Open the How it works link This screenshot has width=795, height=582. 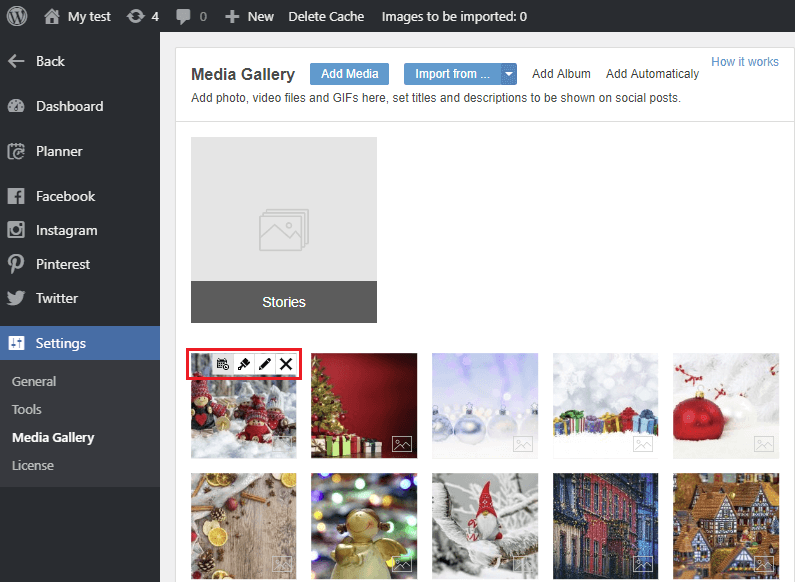point(745,62)
